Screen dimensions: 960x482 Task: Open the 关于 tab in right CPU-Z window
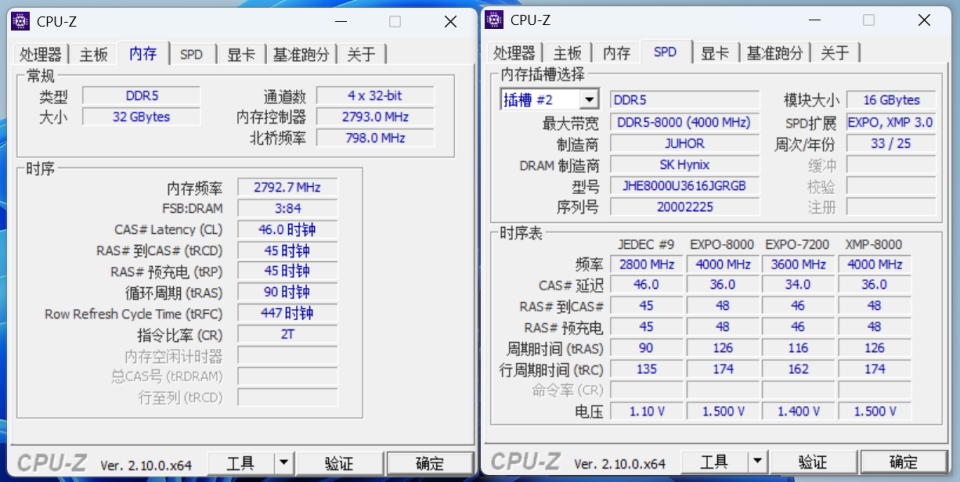(835, 53)
